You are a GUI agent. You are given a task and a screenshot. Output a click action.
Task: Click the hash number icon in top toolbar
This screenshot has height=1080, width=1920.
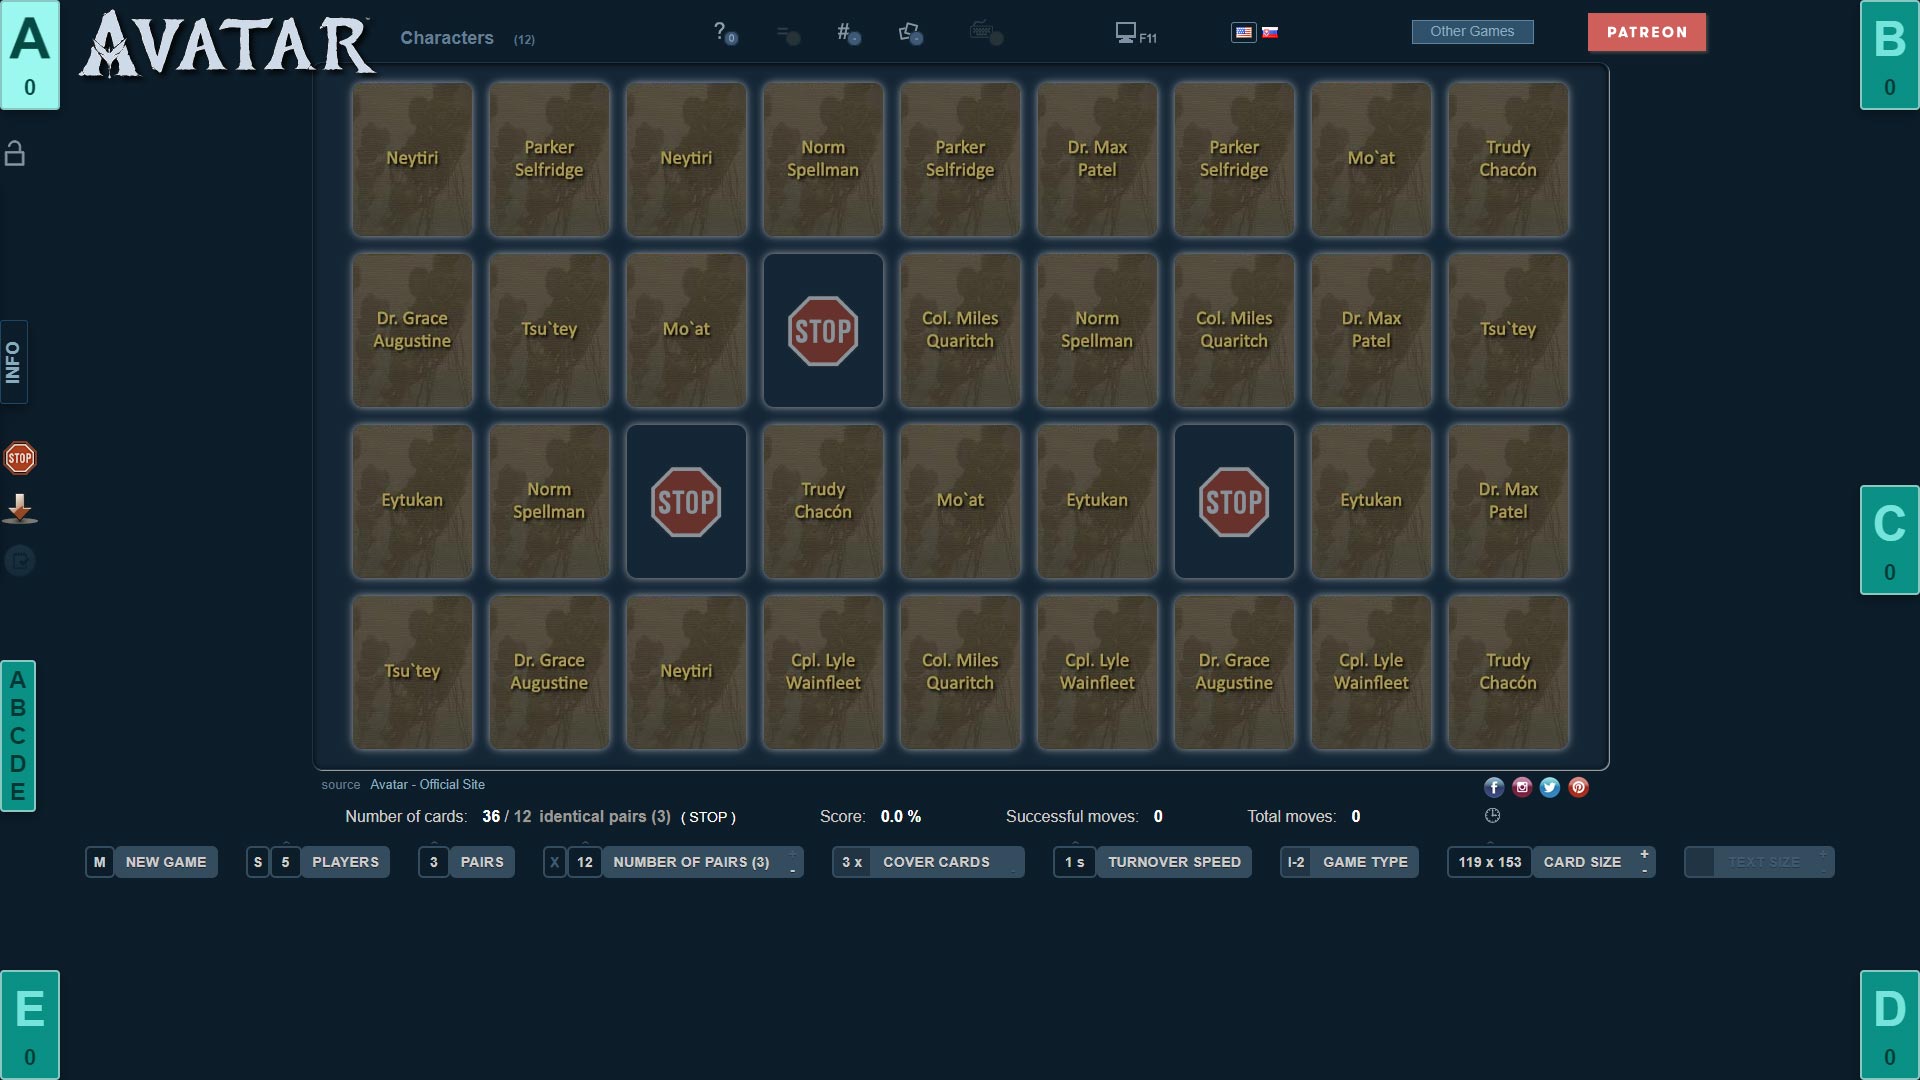[x=845, y=33]
